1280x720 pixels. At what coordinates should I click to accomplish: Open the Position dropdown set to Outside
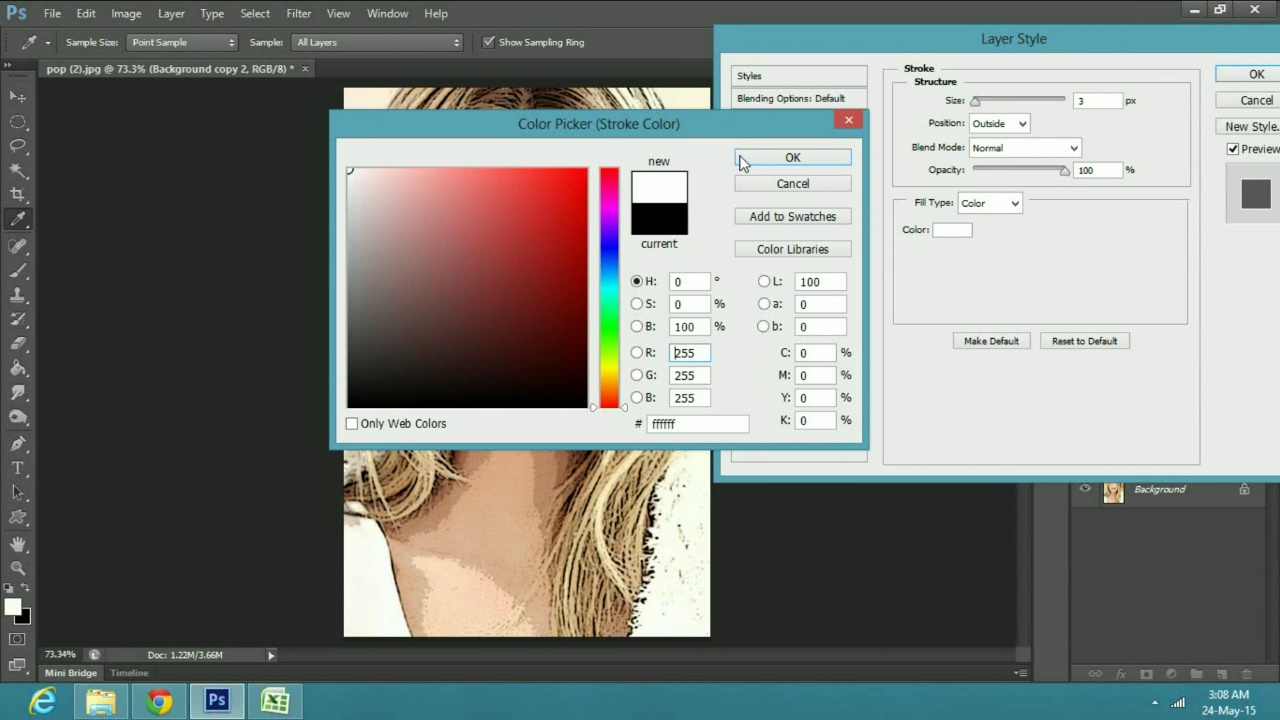pyautogui.click(x=999, y=124)
